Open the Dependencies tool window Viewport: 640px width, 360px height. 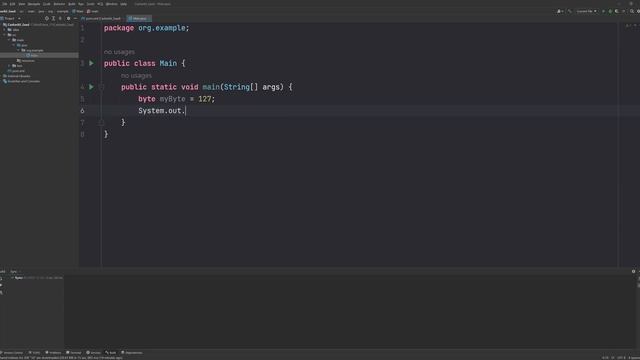click(x=132, y=353)
